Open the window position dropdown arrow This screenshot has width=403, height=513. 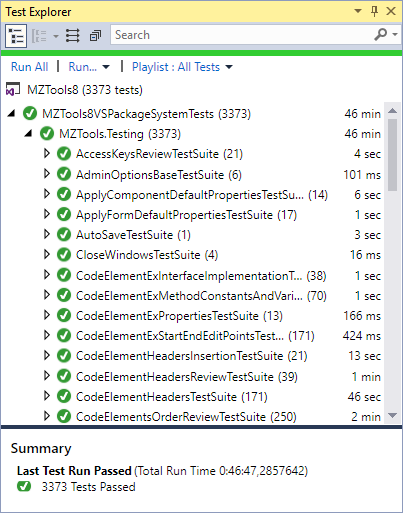[358, 11]
